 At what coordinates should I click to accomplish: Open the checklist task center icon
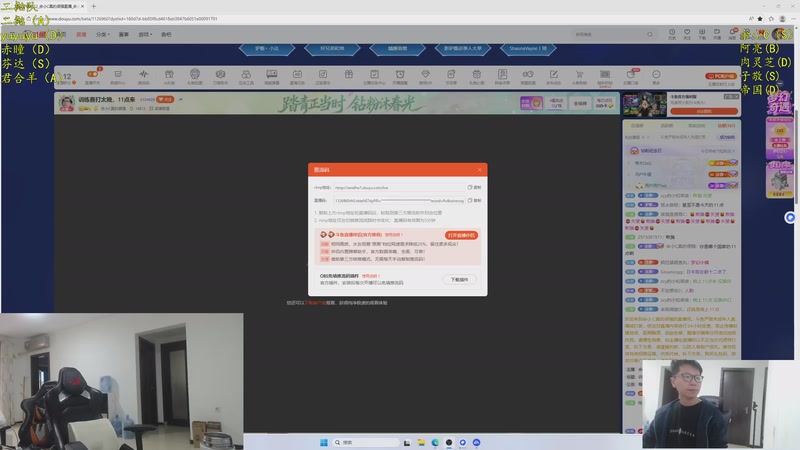(374, 74)
